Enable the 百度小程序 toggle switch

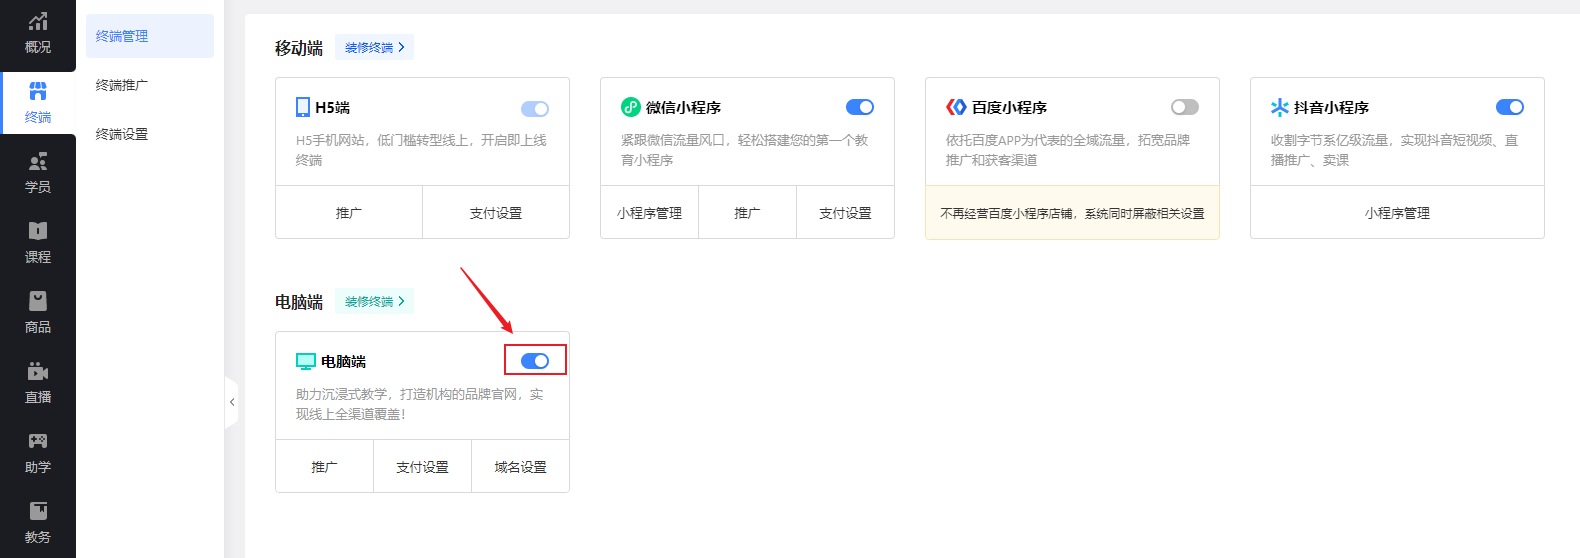pyautogui.click(x=1184, y=107)
